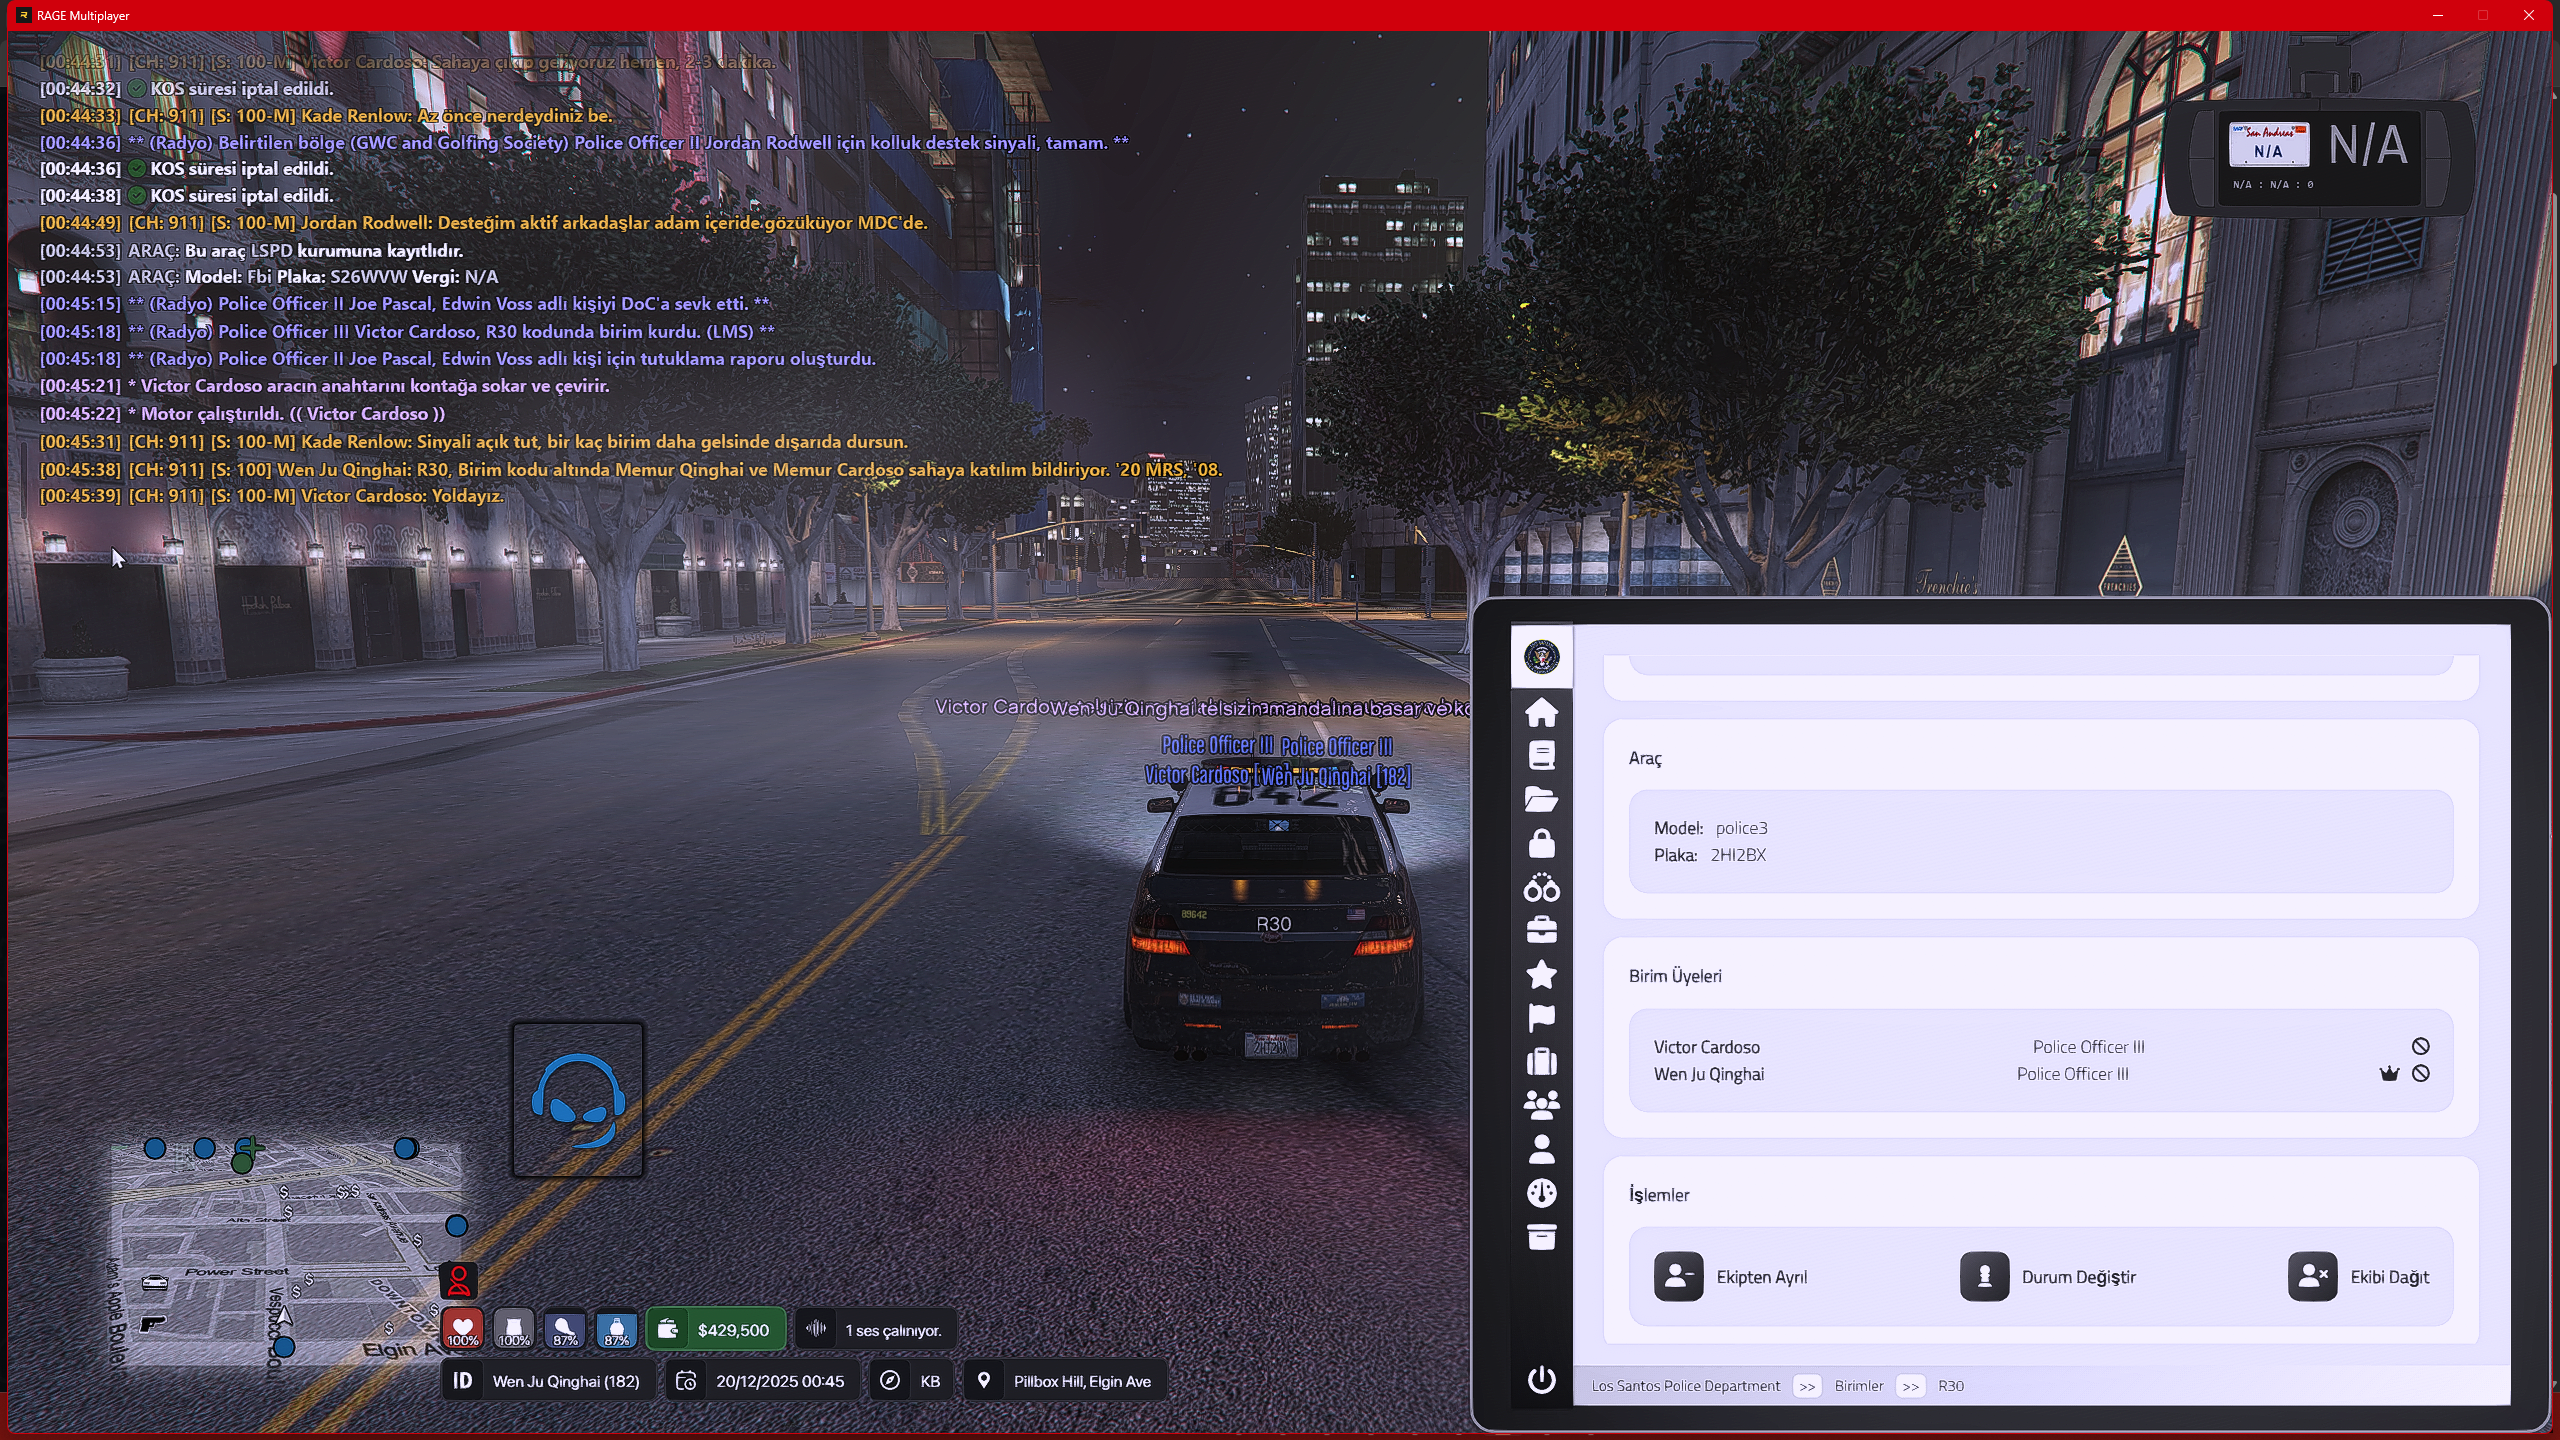Image resolution: width=2560 pixels, height=1440 pixels.
Task: Click the crown icon beside Wen Ju Qinghai
Action: pos(2389,1073)
